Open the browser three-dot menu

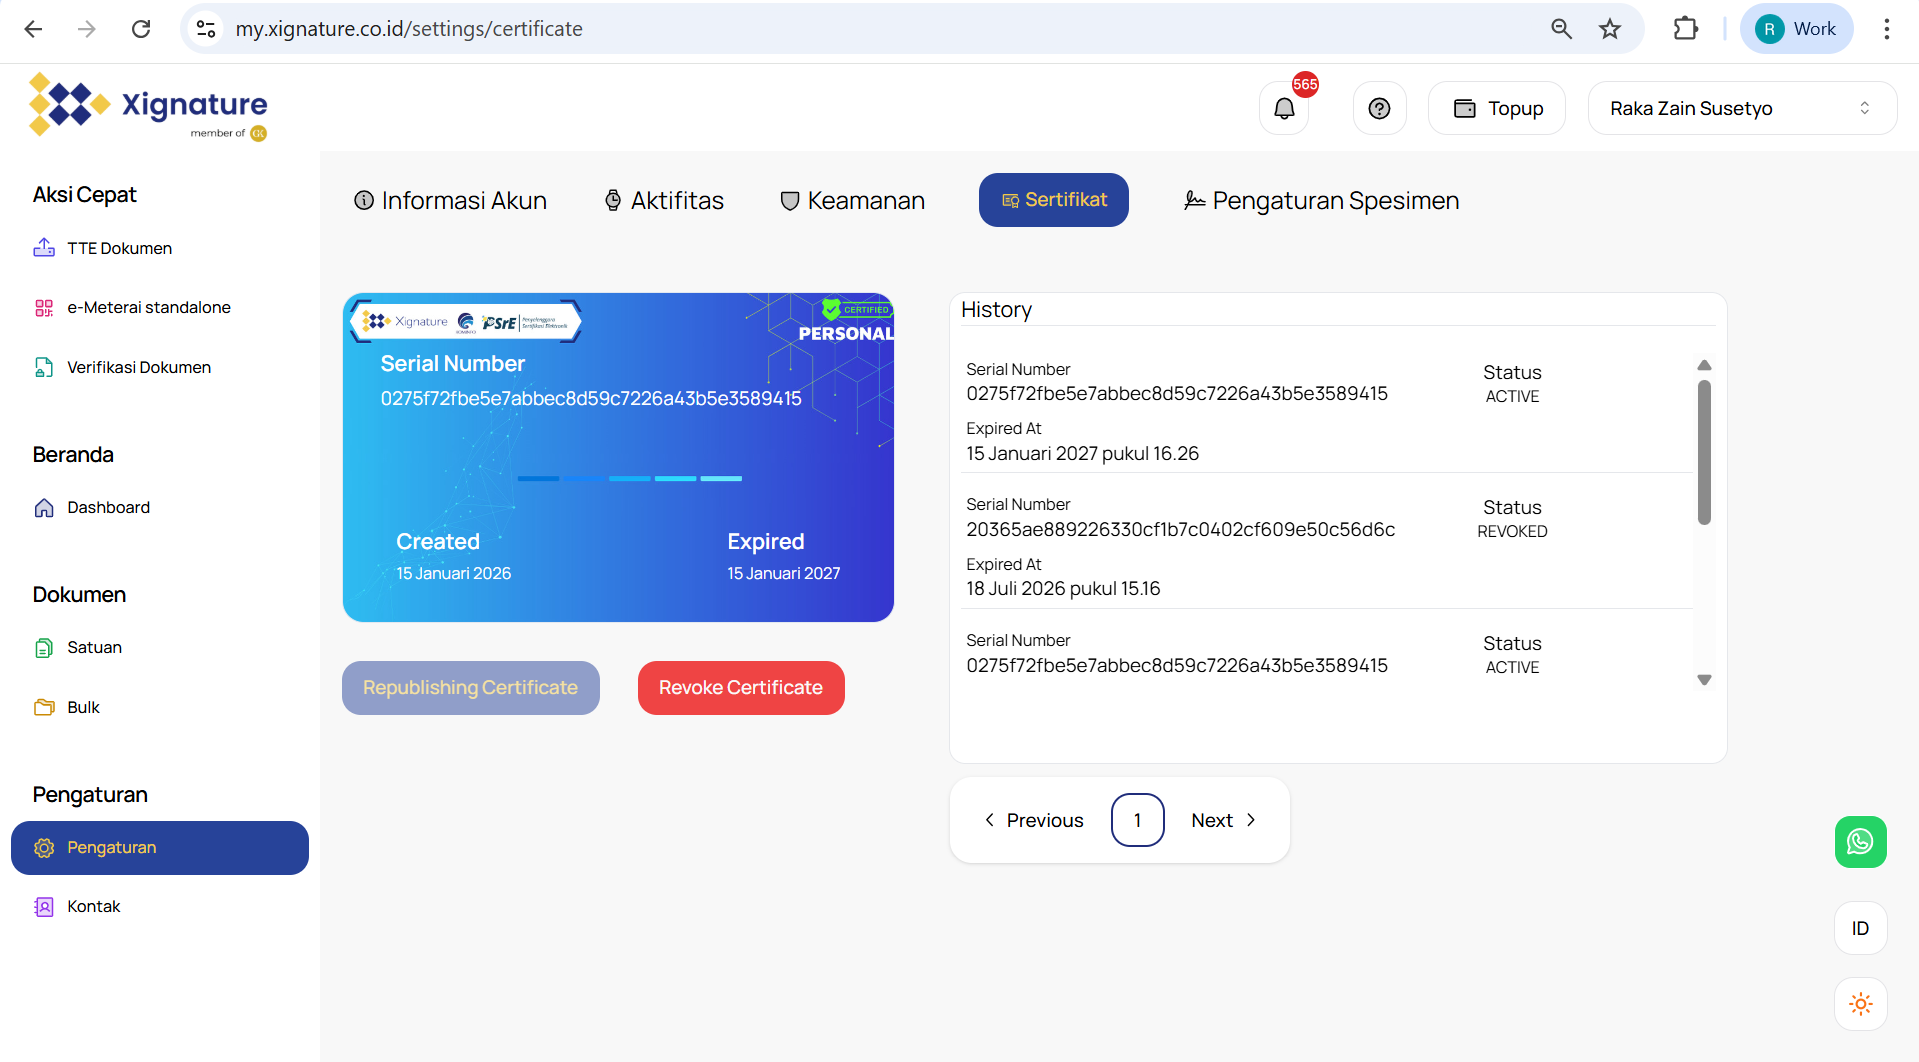pos(1886,29)
